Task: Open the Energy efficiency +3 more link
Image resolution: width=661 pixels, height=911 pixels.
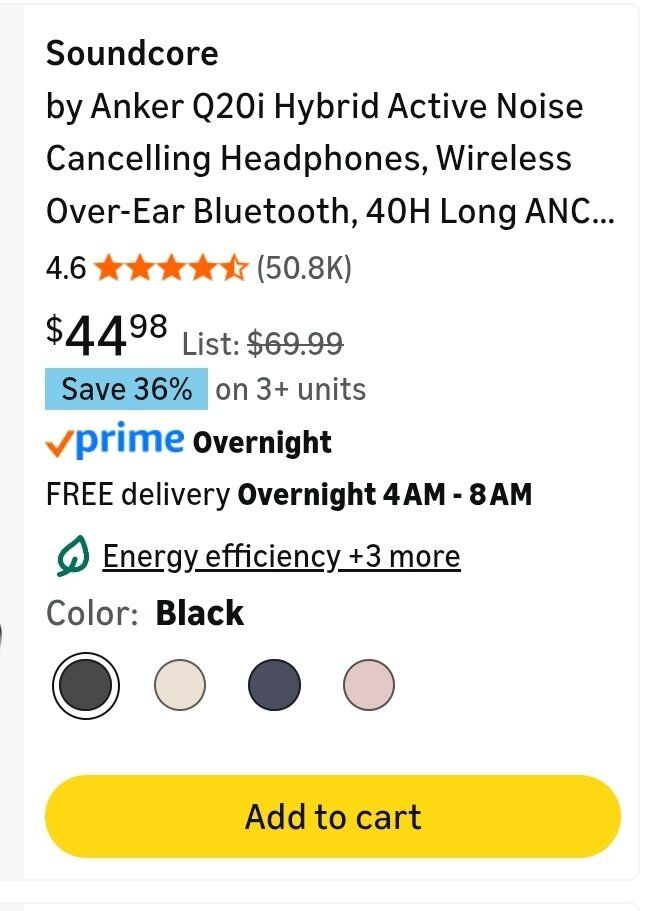Action: click(281, 556)
